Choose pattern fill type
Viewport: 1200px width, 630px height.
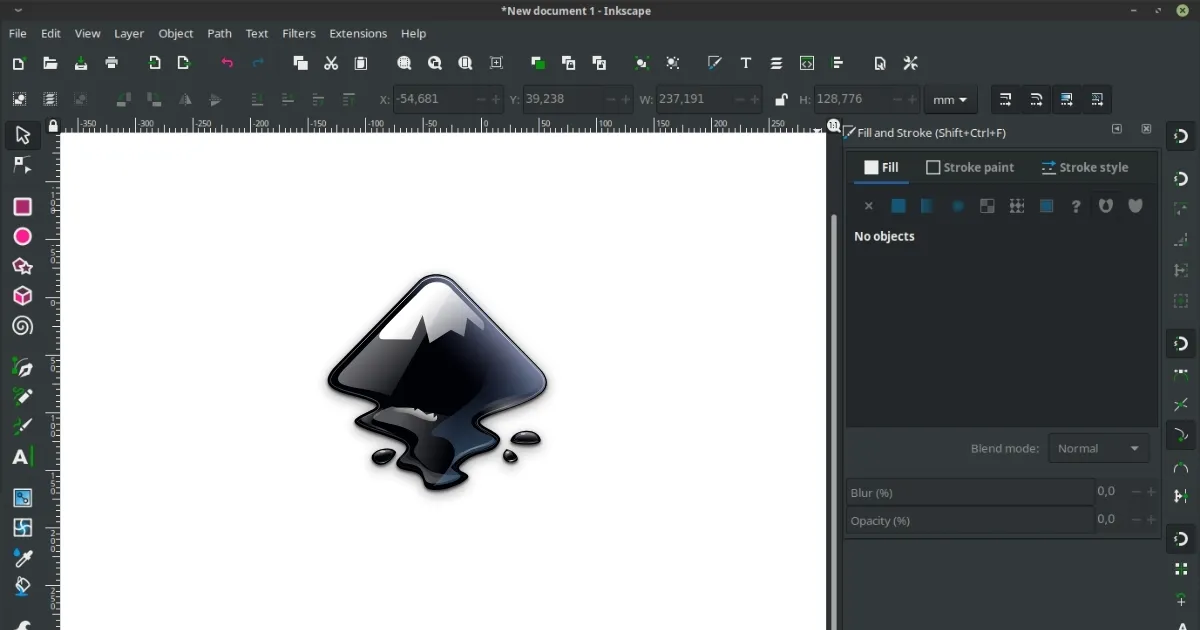coord(1017,206)
